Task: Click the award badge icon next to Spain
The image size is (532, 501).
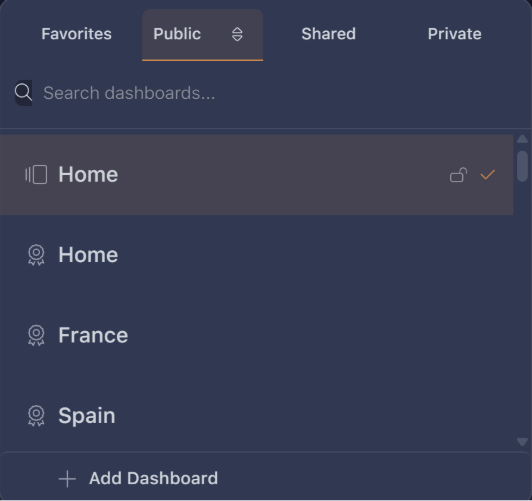Action: [x=36, y=416]
